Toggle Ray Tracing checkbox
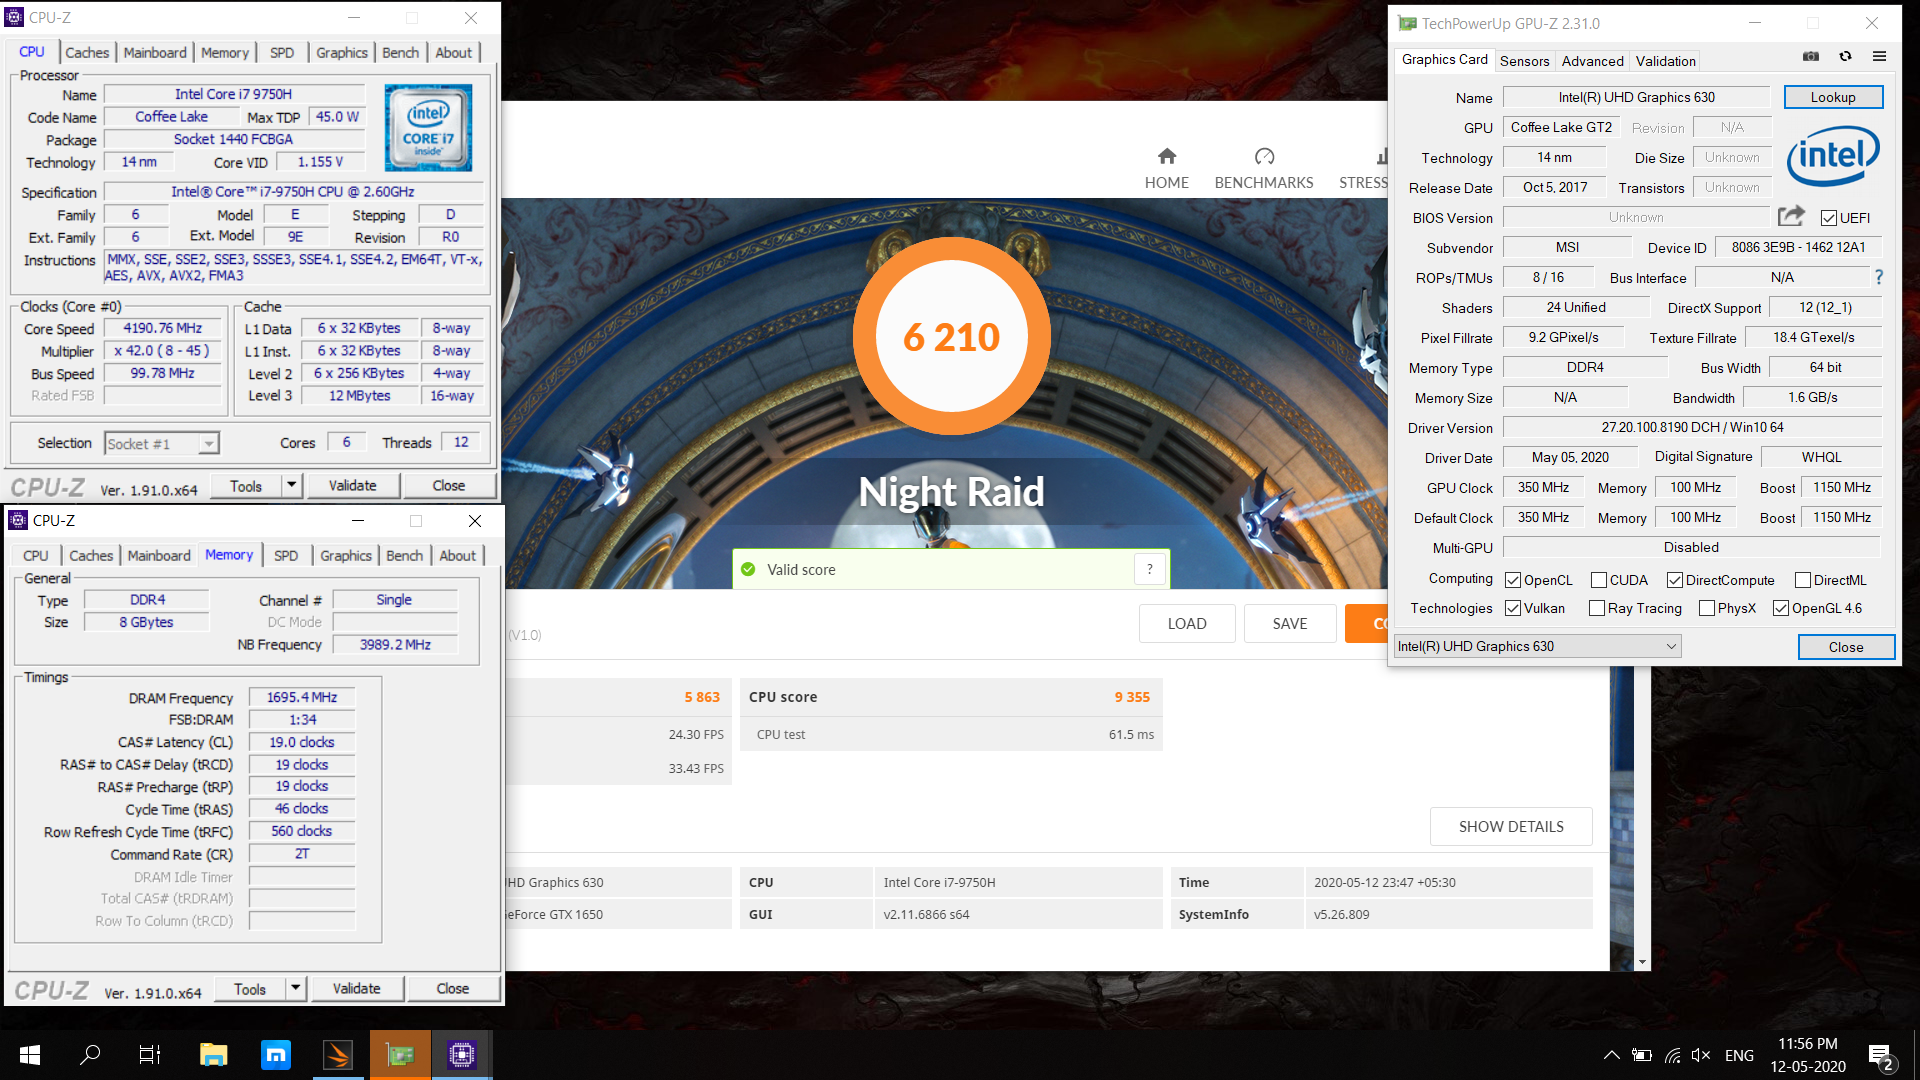Viewport: 1920px width, 1080px height. click(1597, 608)
